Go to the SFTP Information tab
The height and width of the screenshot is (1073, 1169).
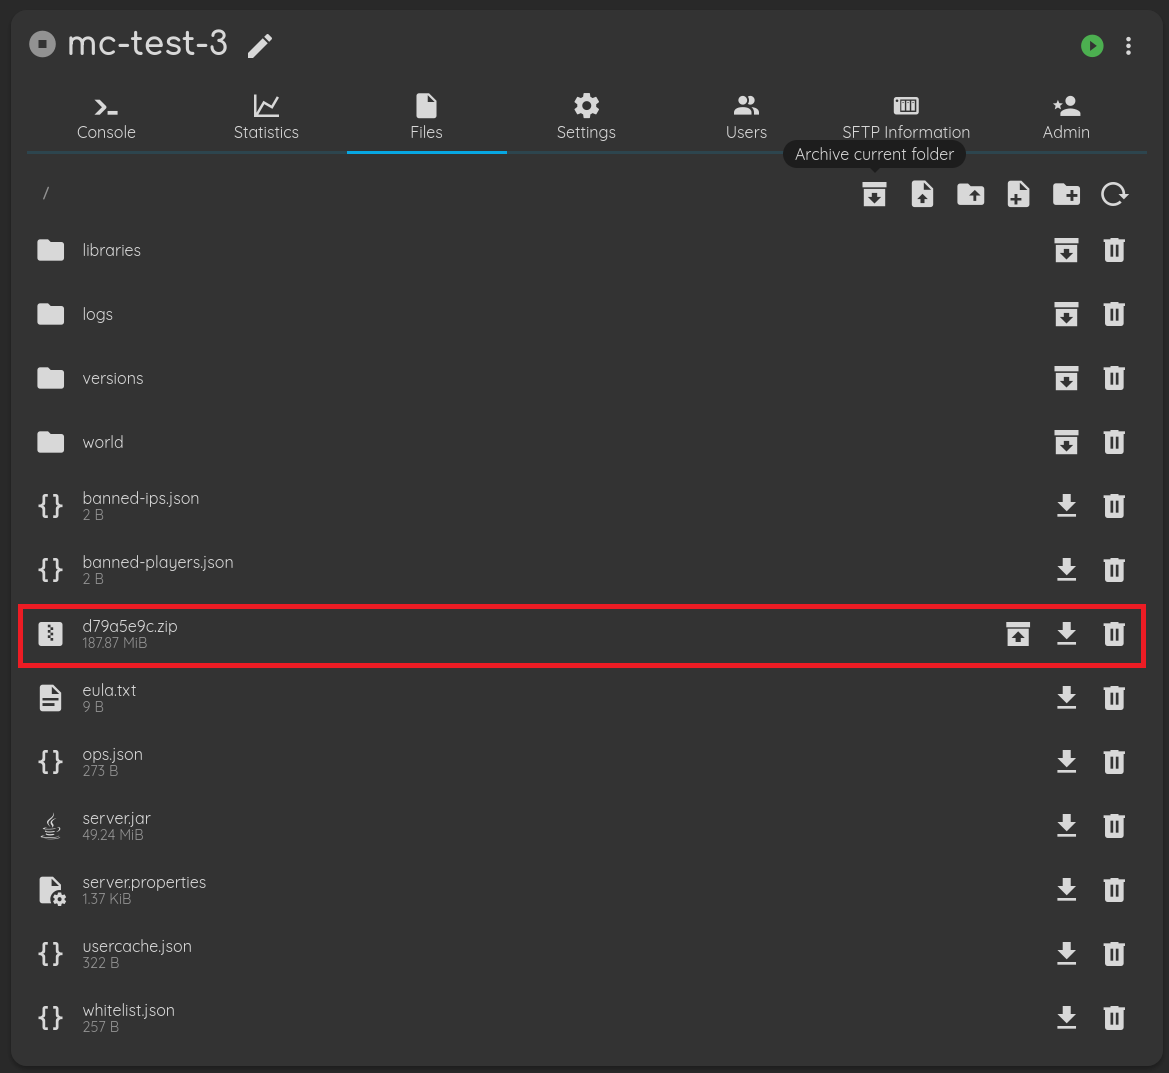pyautogui.click(x=906, y=118)
